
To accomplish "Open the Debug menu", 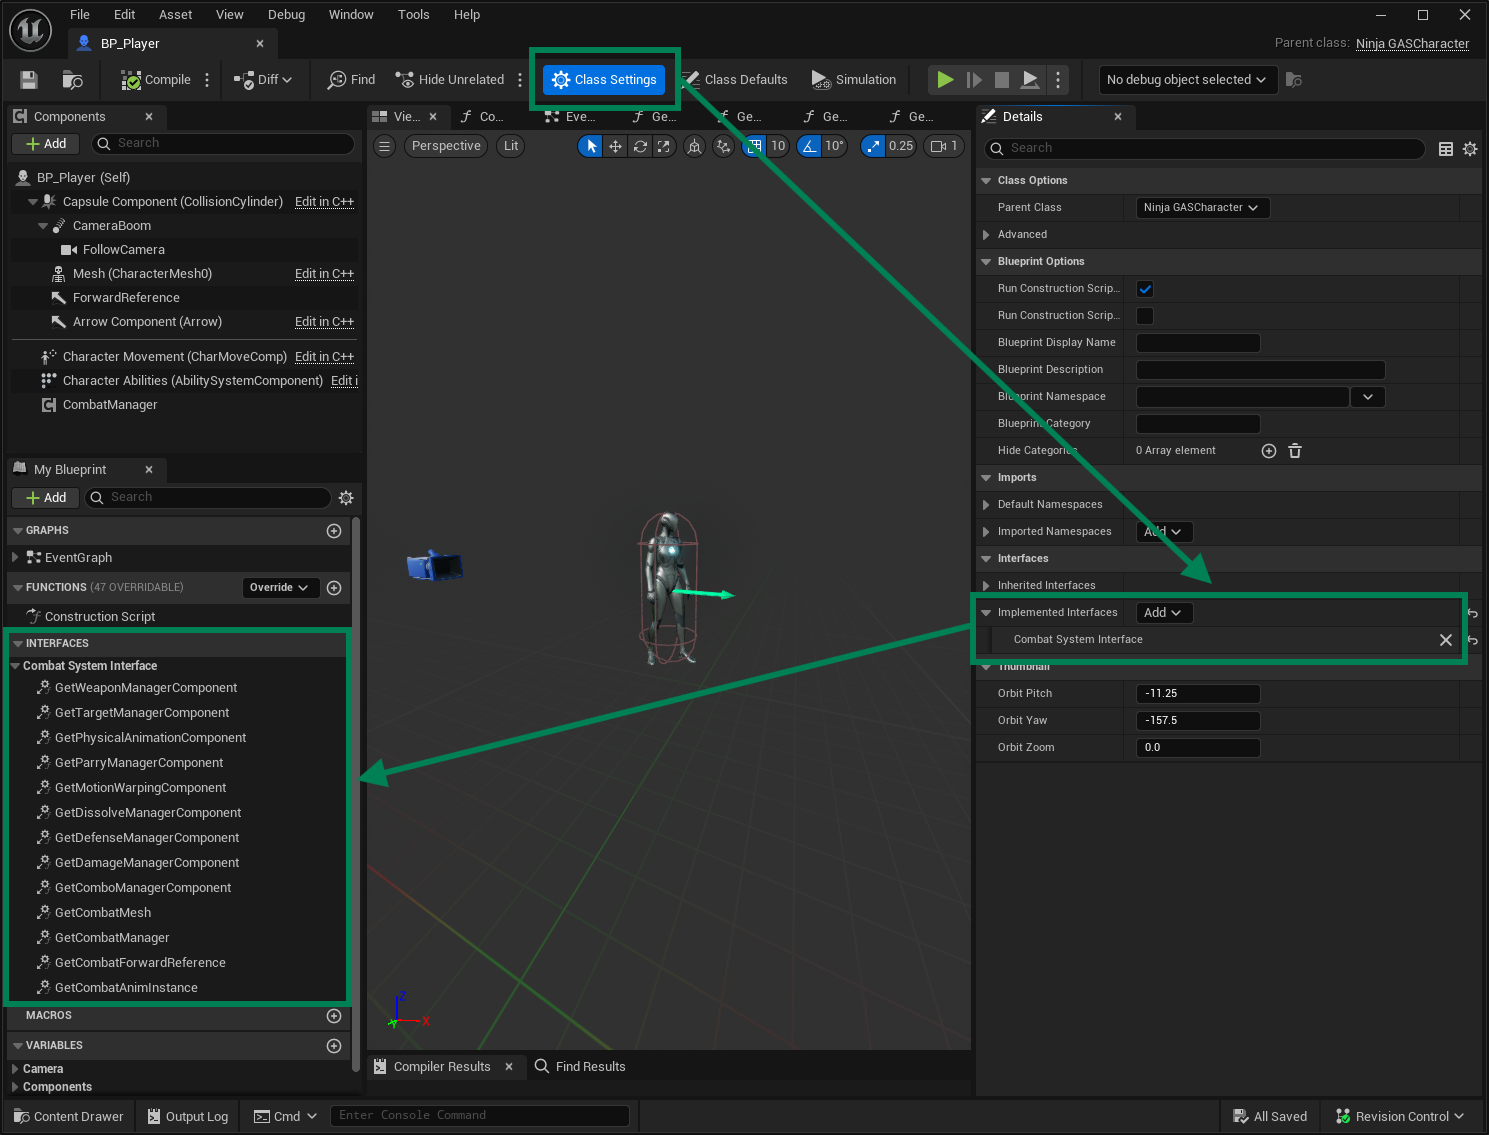I will [x=286, y=15].
